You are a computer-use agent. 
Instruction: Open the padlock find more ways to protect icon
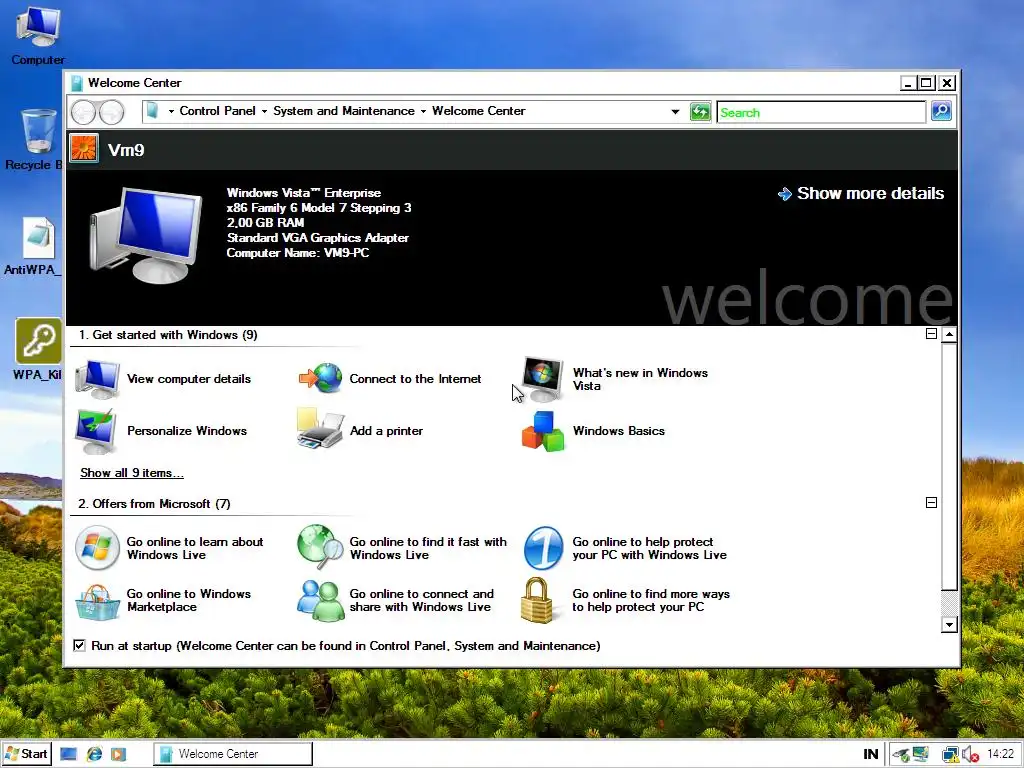click(537, 600)
